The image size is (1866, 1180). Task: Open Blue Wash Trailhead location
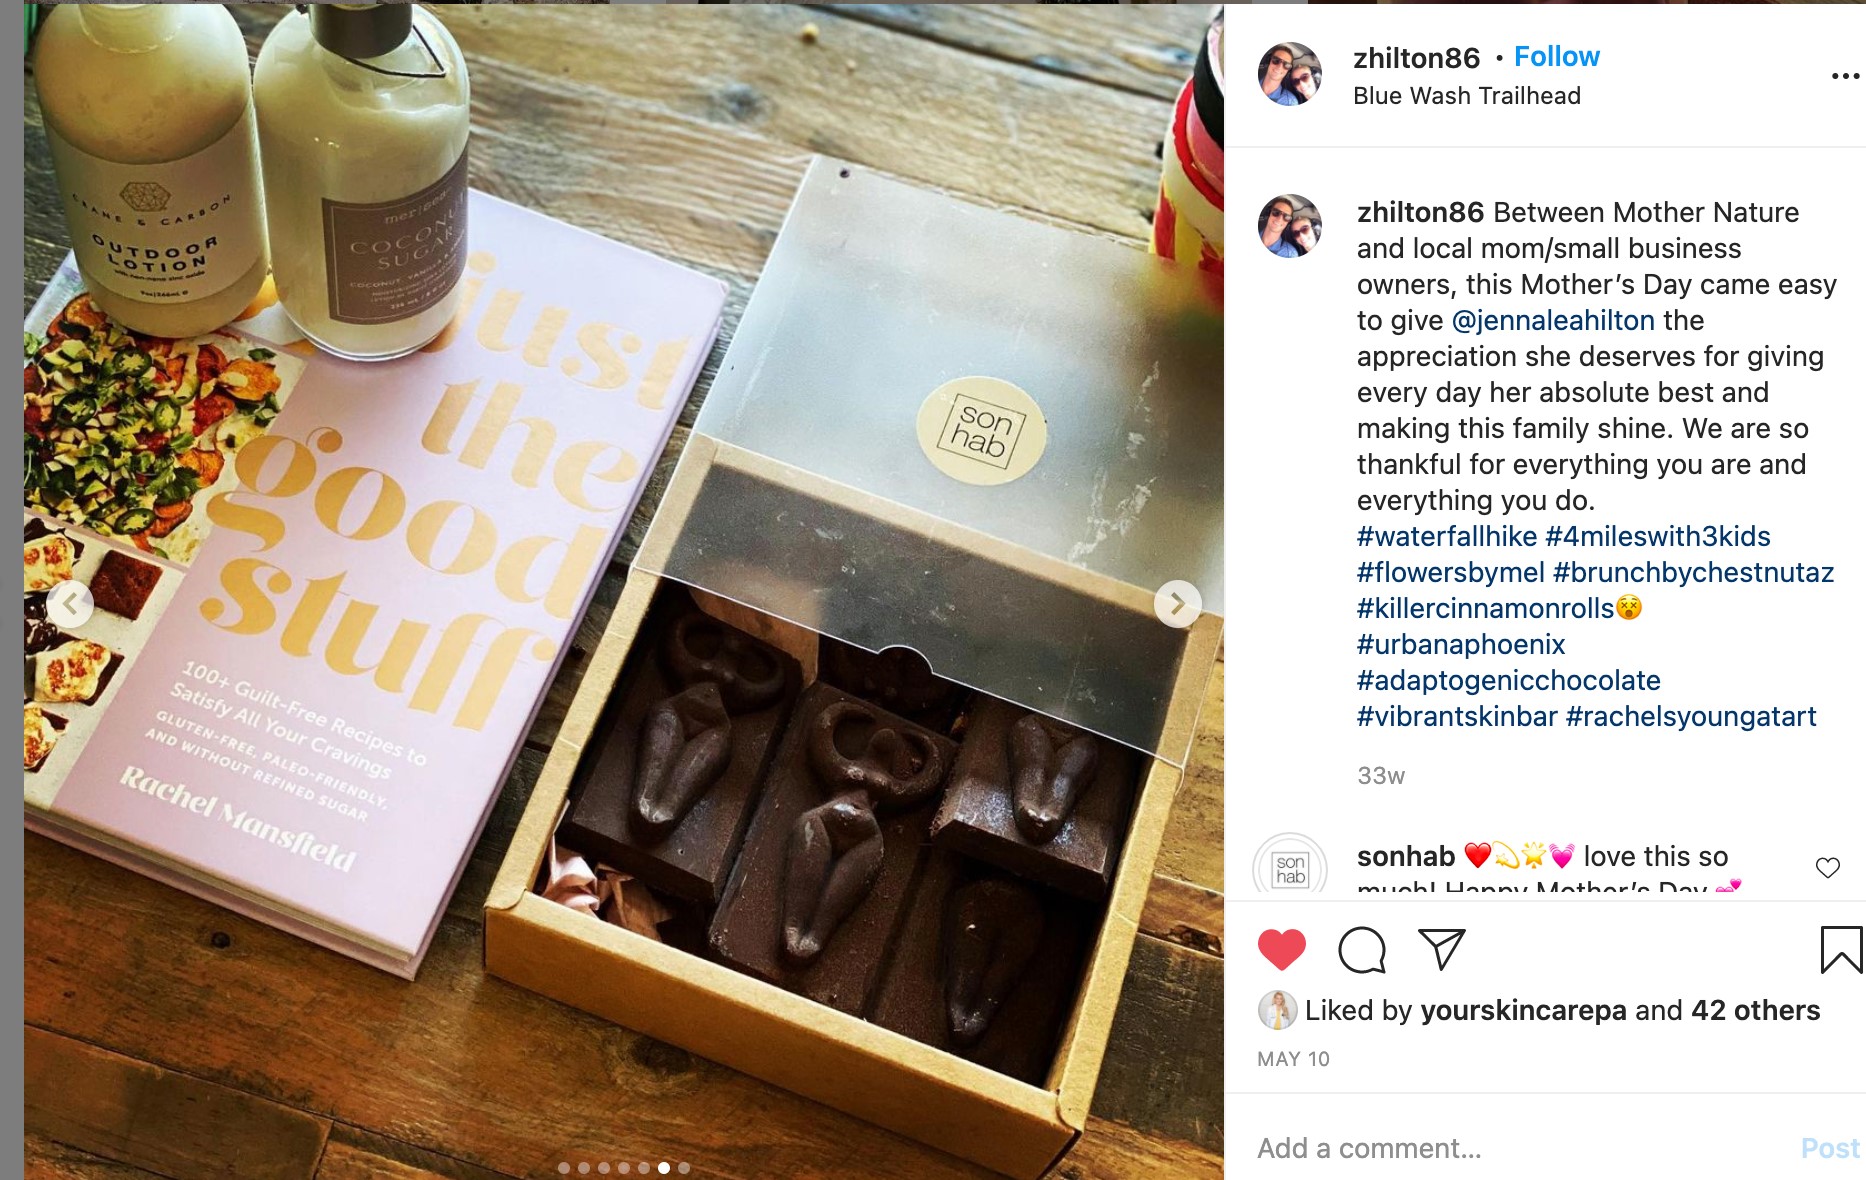[1466, 96]
